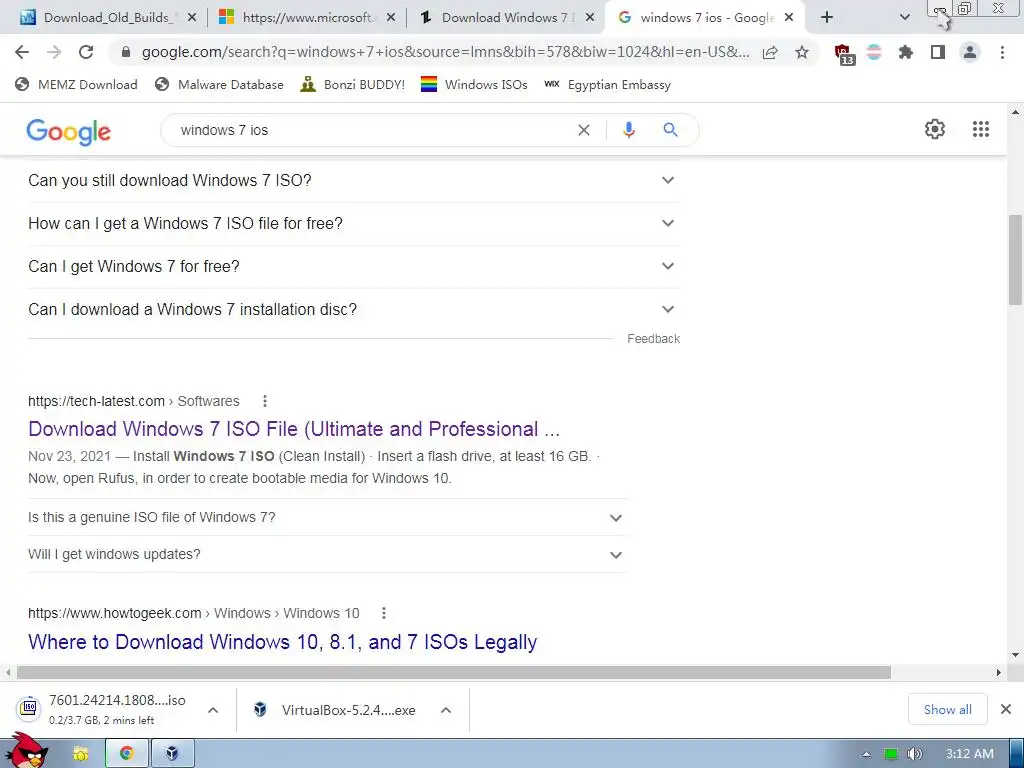The height and width of the screenshot is (768, 1024).
Task: Click the Chrome taskbar button
Action: click(x=127, y=754)
